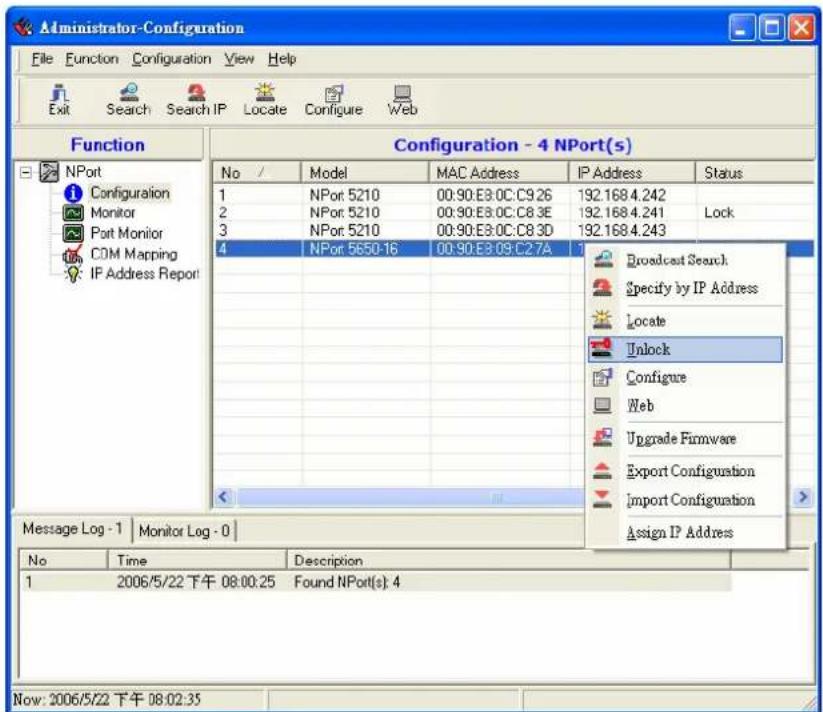Collapse the NPort tree node
The image size is (823, 712).
pos(26,172)
